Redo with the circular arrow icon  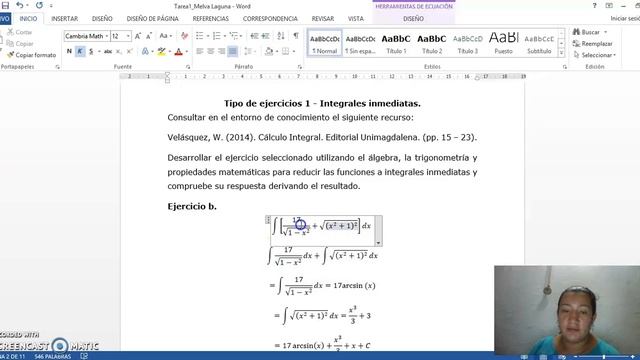(39, 5)
